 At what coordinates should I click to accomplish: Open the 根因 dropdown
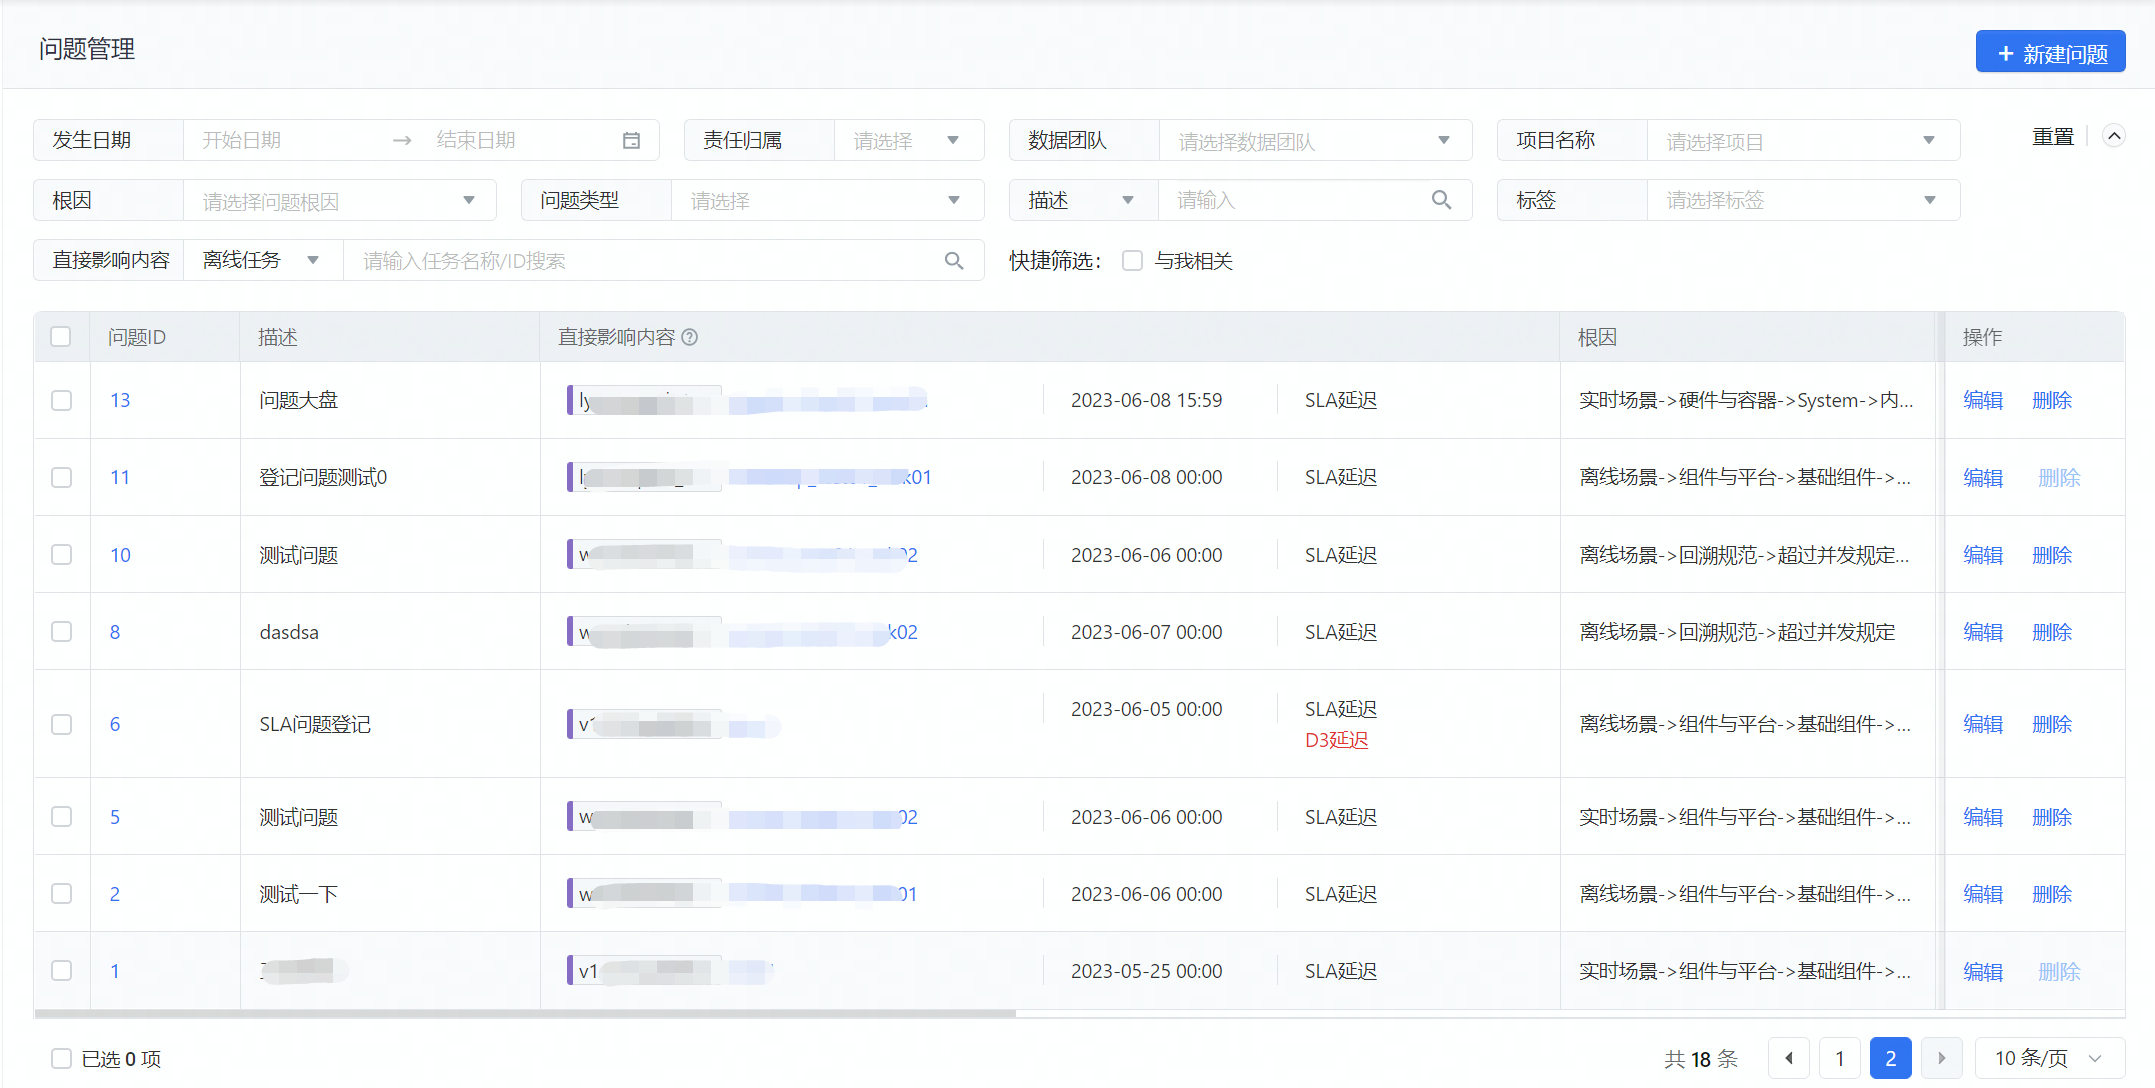[340, 200]
